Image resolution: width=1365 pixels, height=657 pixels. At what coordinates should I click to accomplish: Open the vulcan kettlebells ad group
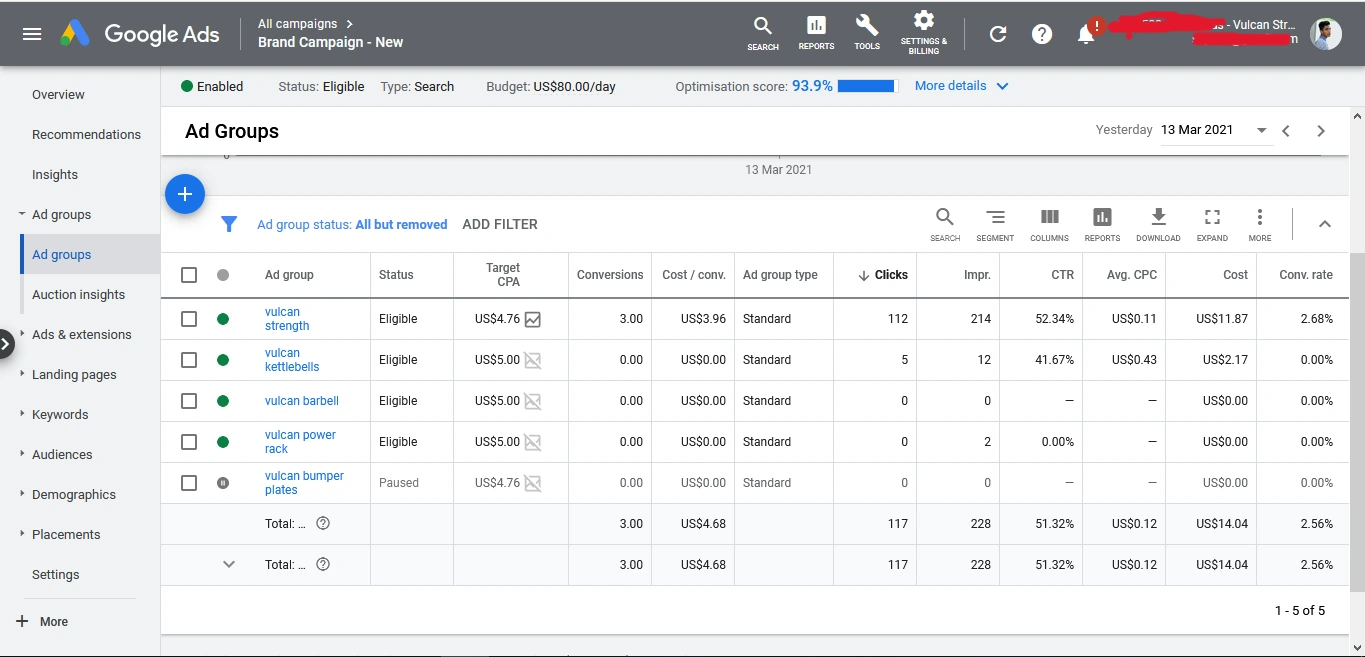tap(292, 360)
